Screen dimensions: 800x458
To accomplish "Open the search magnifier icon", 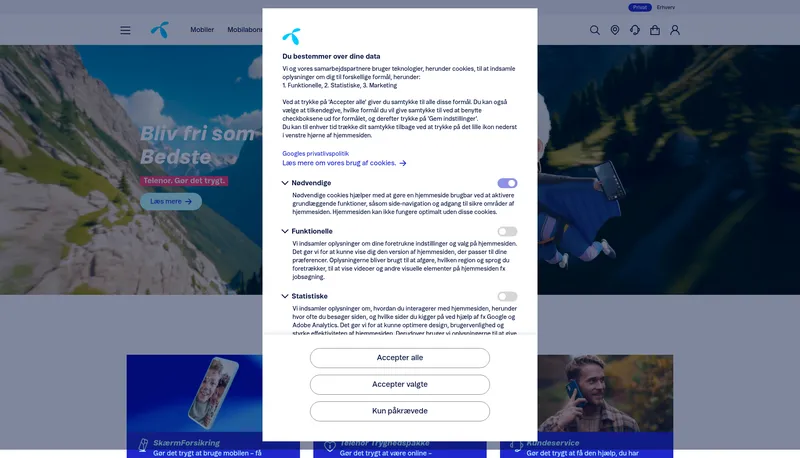I will 594,30.
